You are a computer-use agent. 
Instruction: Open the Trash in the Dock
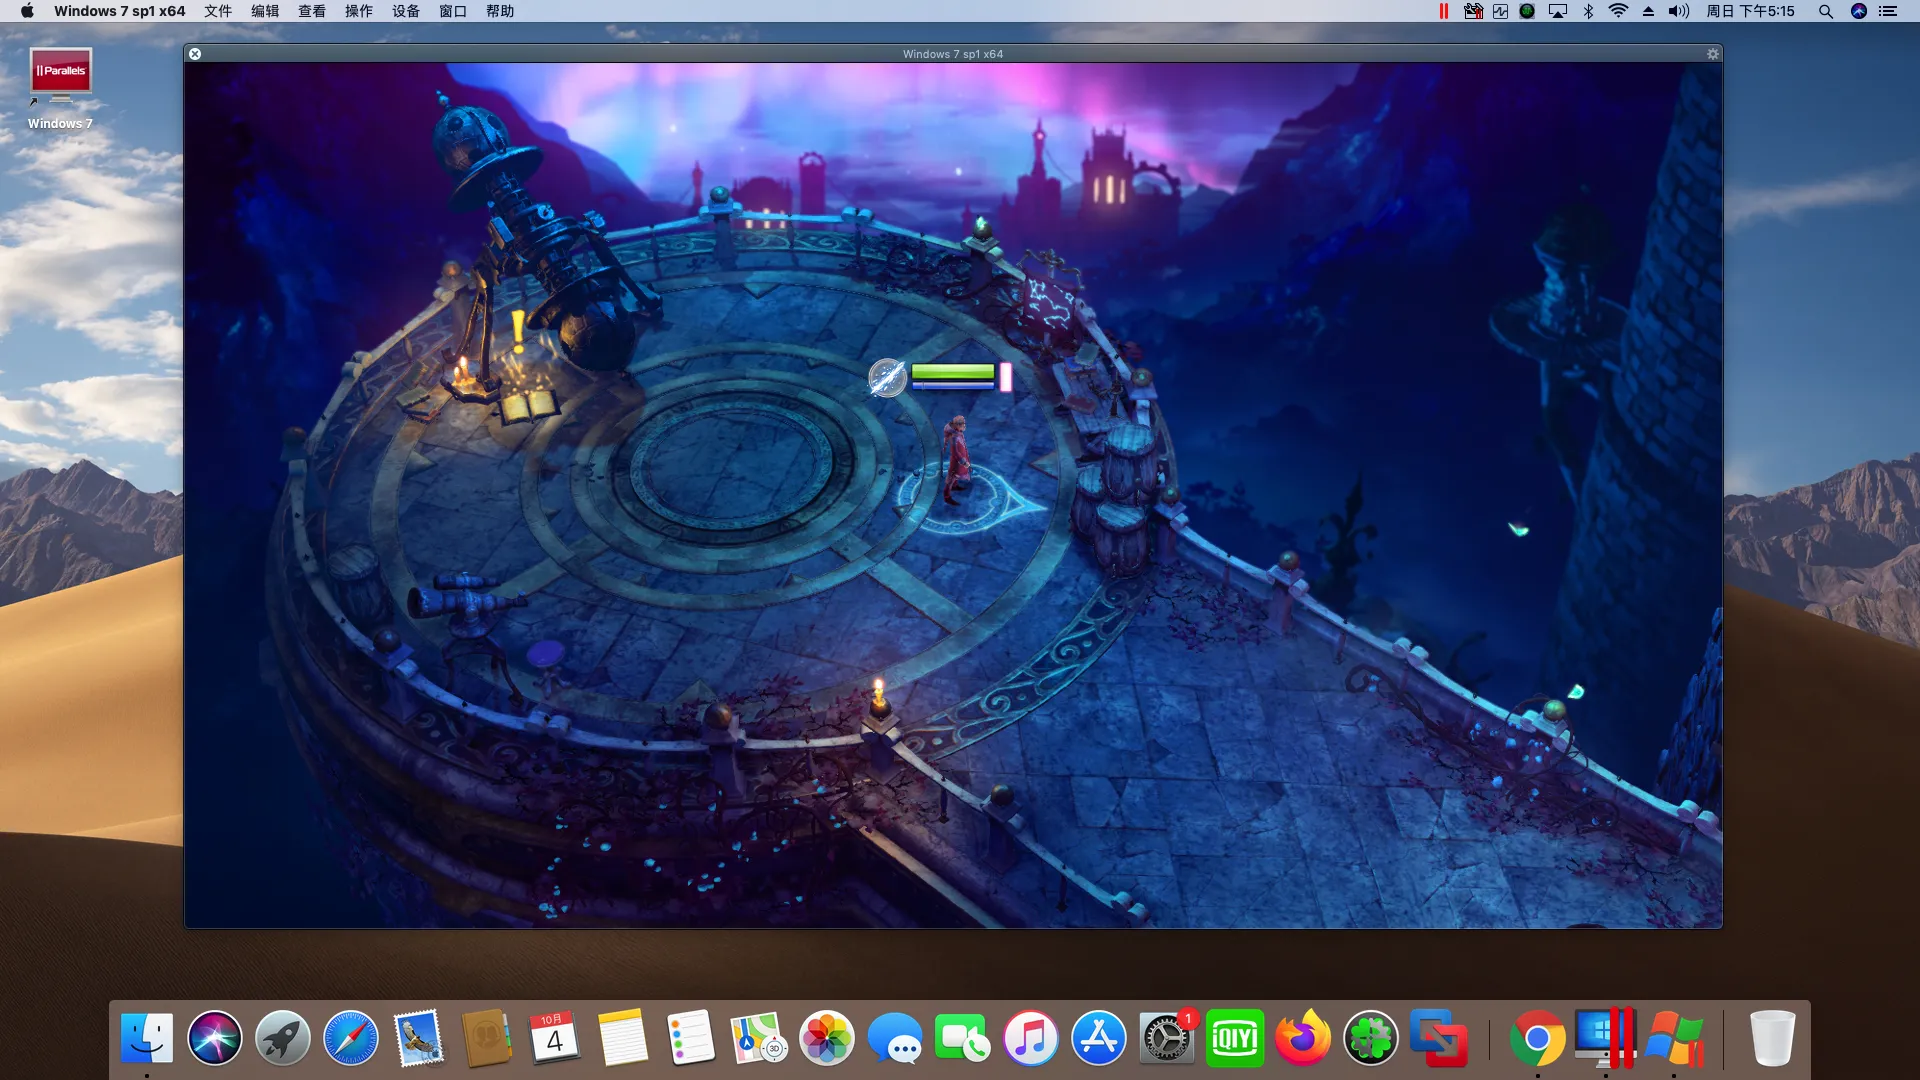pyautogui.click(x=1772, y=1038)
